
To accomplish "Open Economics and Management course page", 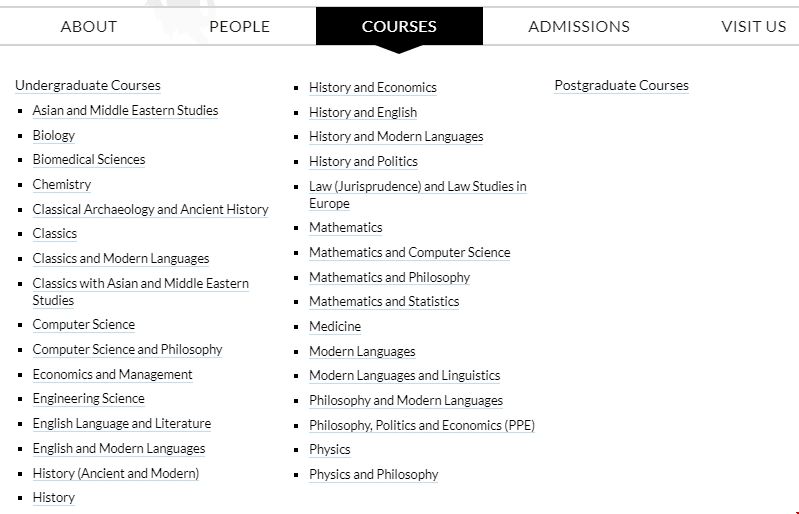I will click(x=112, y=375).
